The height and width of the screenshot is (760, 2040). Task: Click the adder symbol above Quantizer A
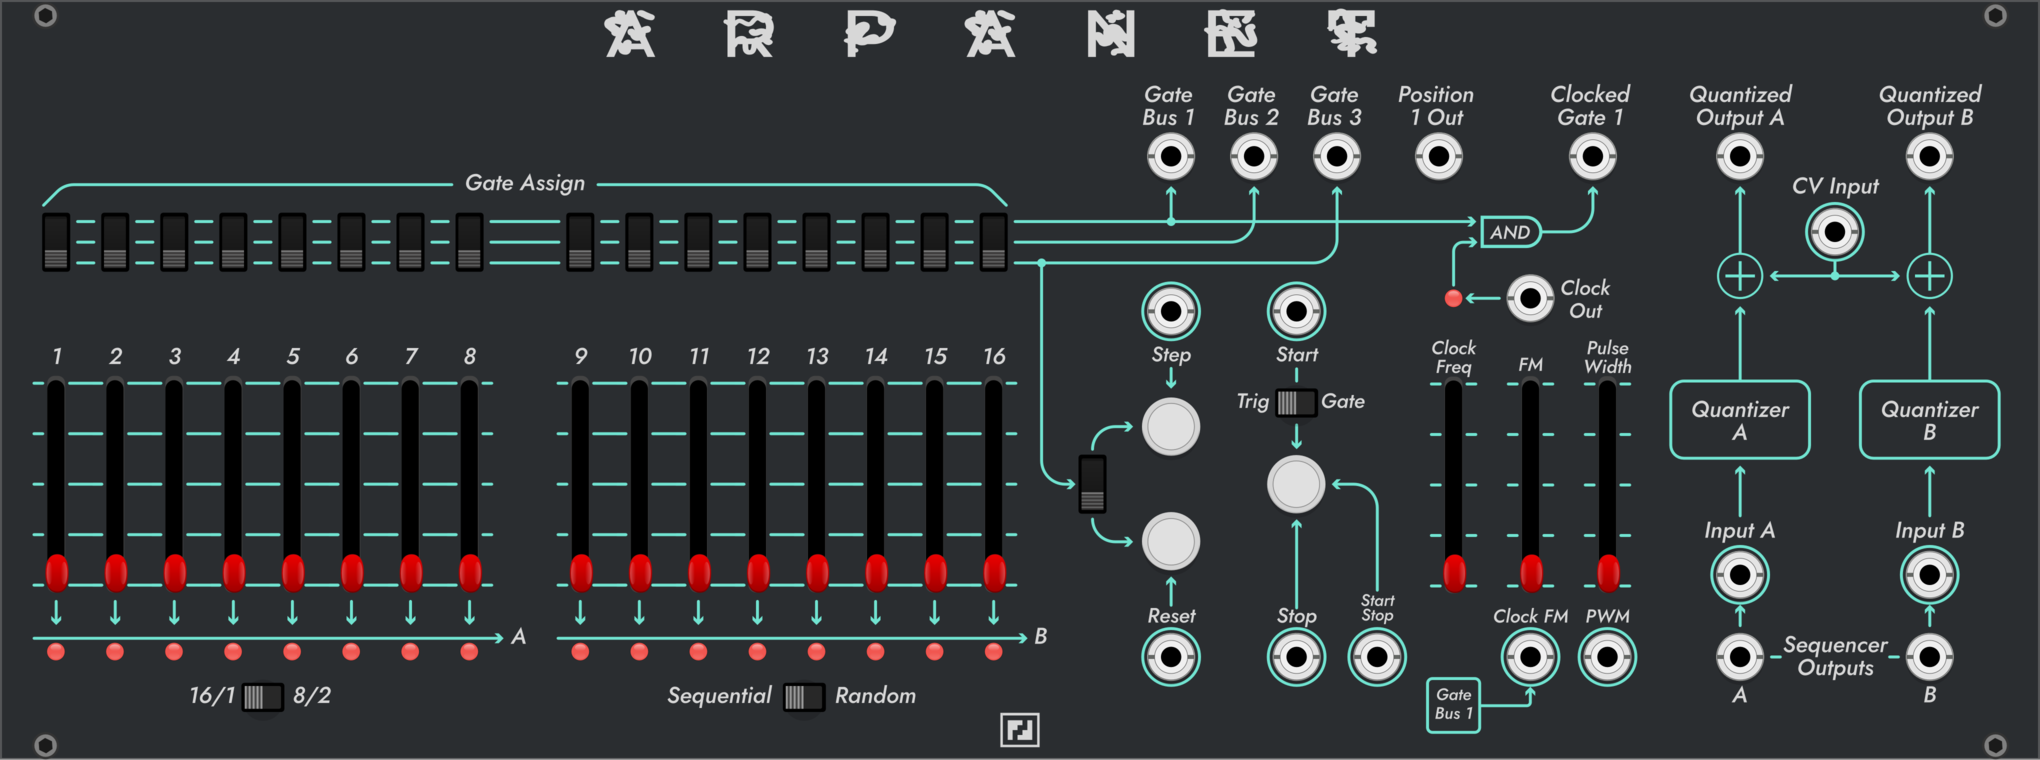[x=1740, y=277]
